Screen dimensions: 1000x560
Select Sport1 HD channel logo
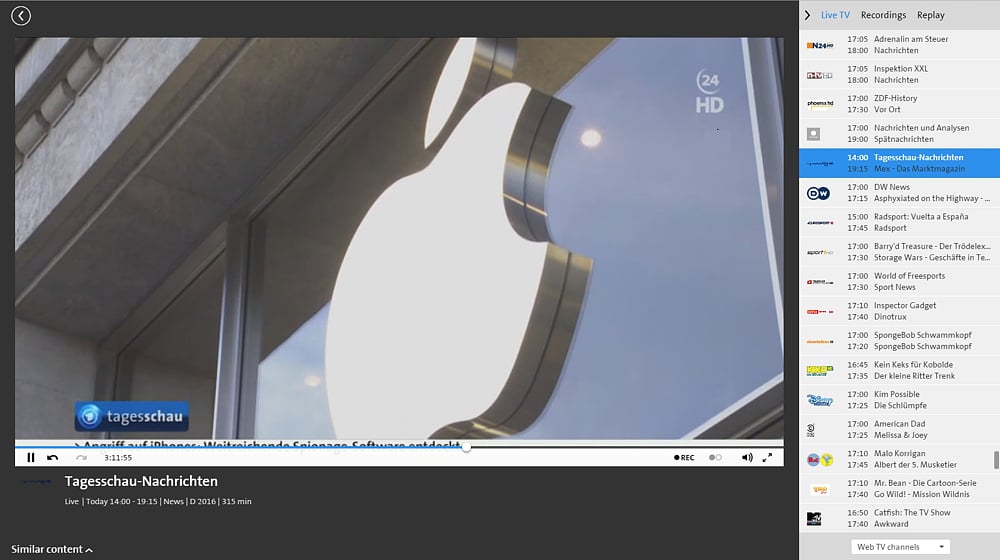click(820, 253)
